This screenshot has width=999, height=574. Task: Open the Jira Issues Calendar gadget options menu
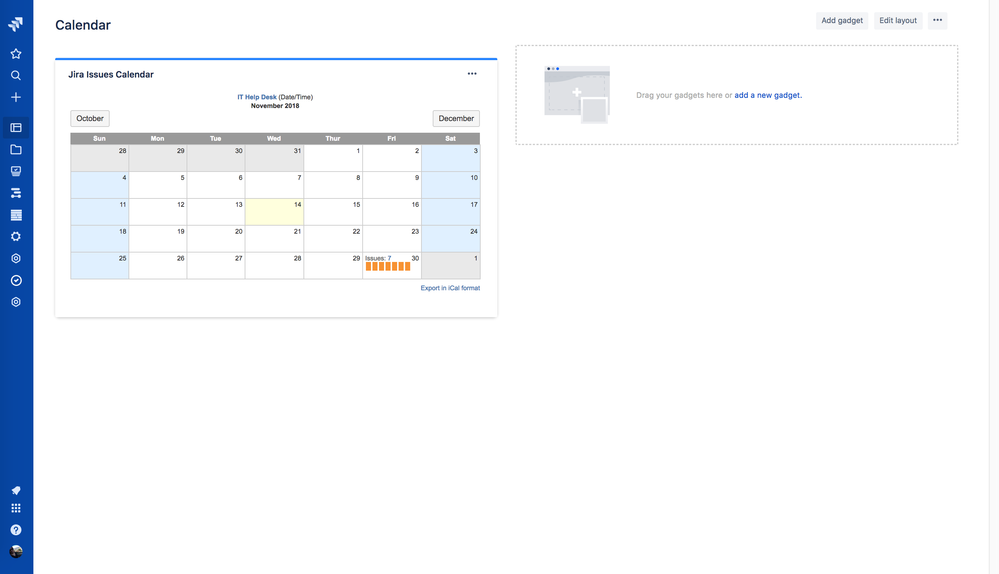[x=472, y=74]
